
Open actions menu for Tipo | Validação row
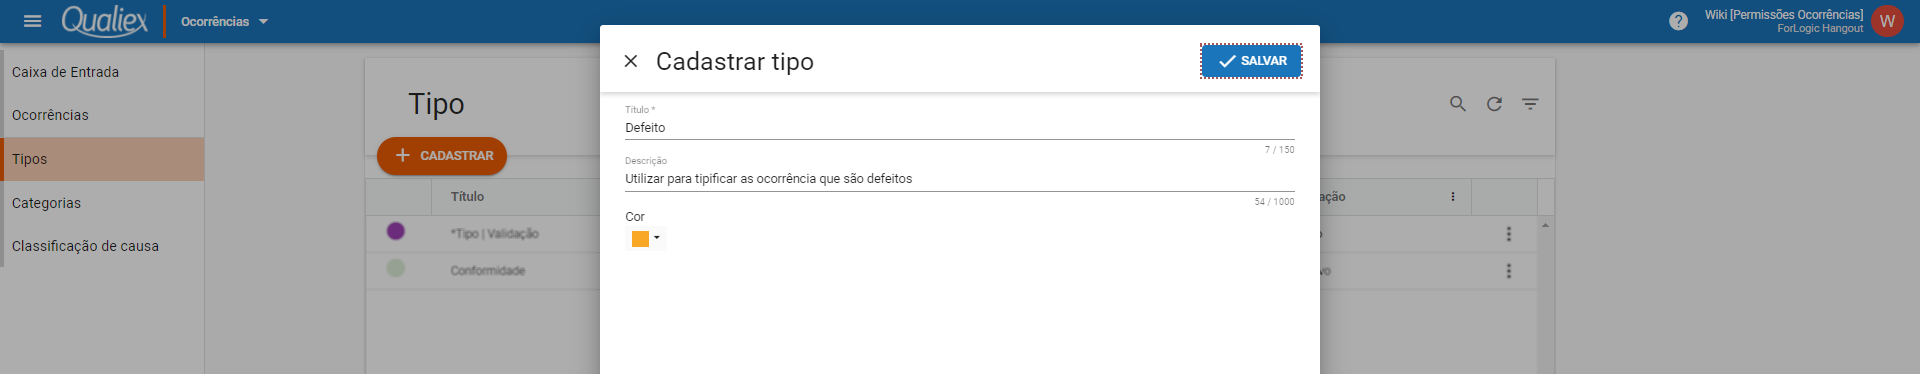1509,234
